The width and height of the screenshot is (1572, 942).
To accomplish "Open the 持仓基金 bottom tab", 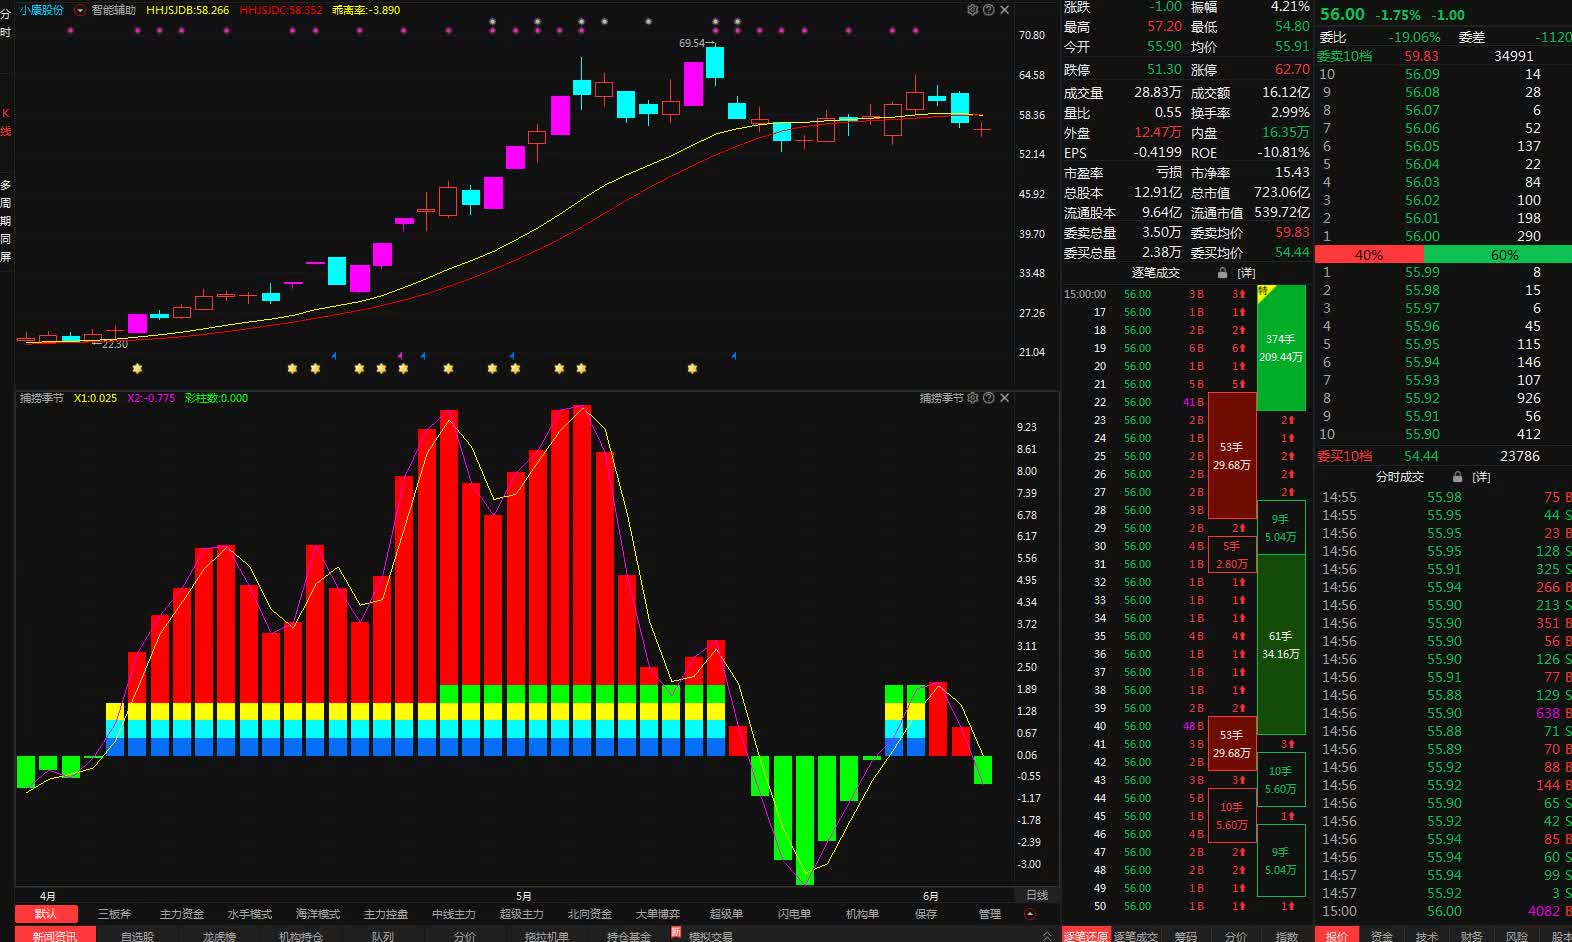I will 629,936.
